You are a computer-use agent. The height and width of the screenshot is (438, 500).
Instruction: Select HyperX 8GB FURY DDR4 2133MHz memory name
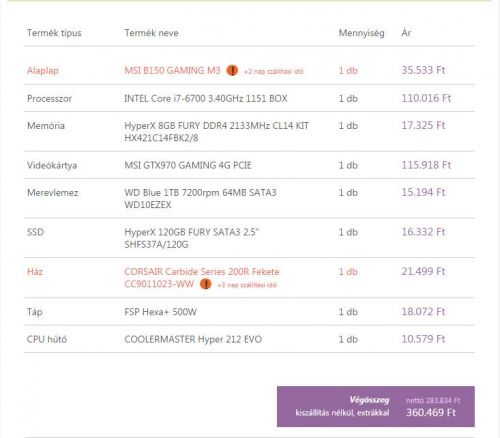point(216,132)
